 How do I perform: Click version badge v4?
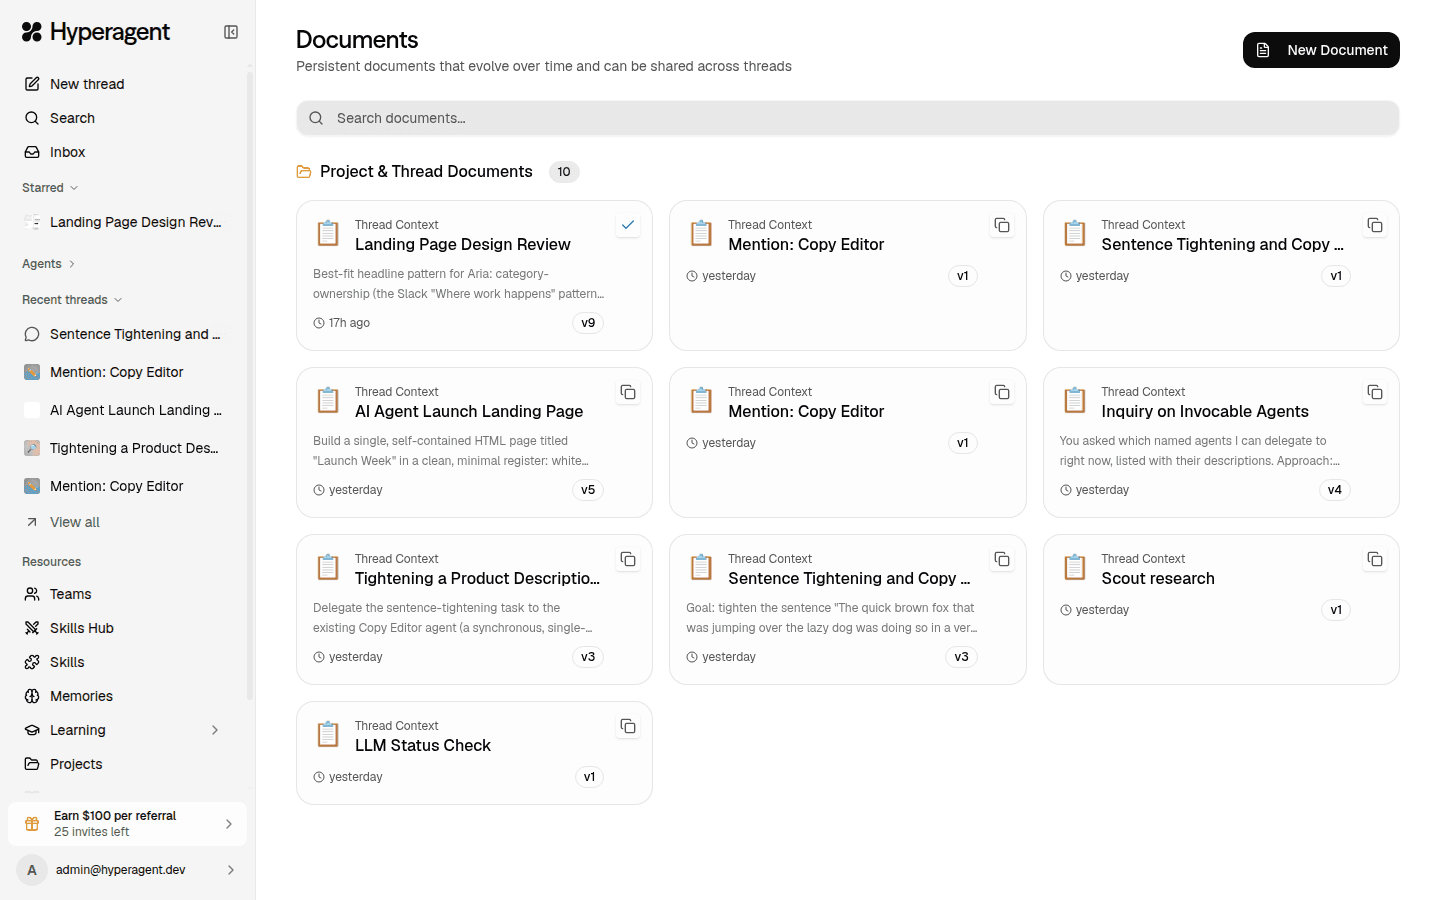point(1335,490)
